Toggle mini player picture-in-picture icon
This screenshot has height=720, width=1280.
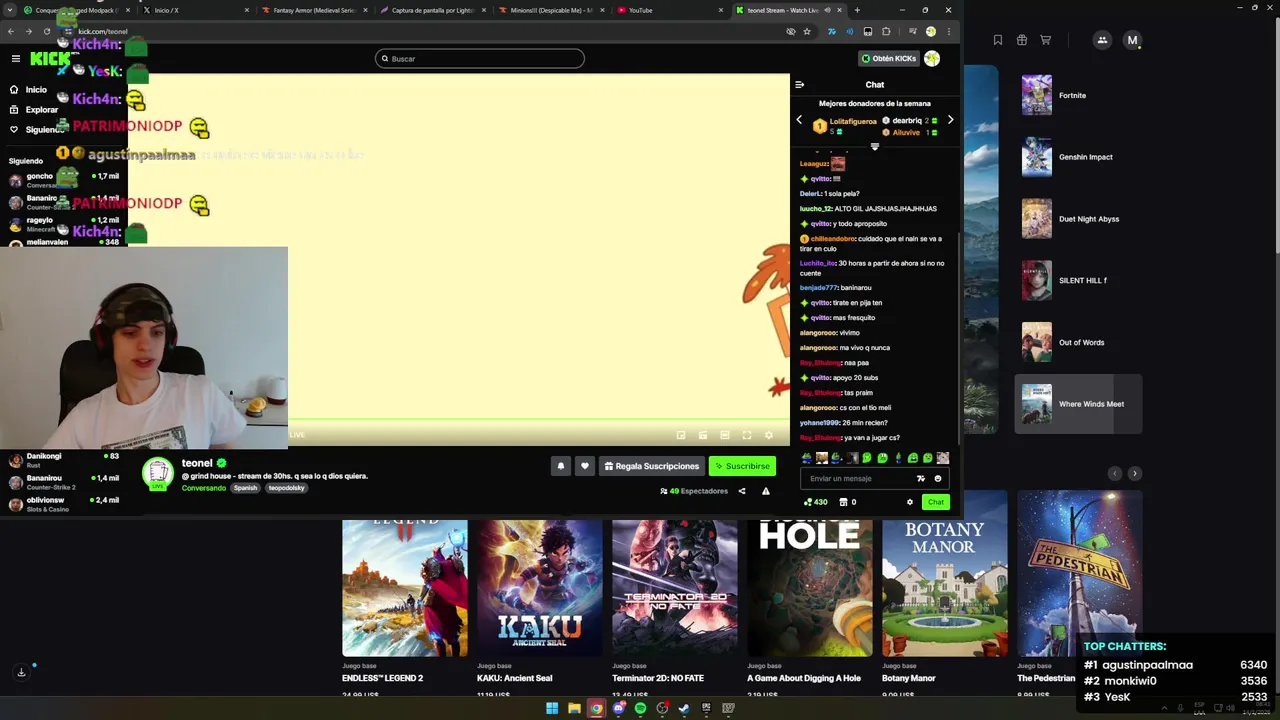coord(681,435)
